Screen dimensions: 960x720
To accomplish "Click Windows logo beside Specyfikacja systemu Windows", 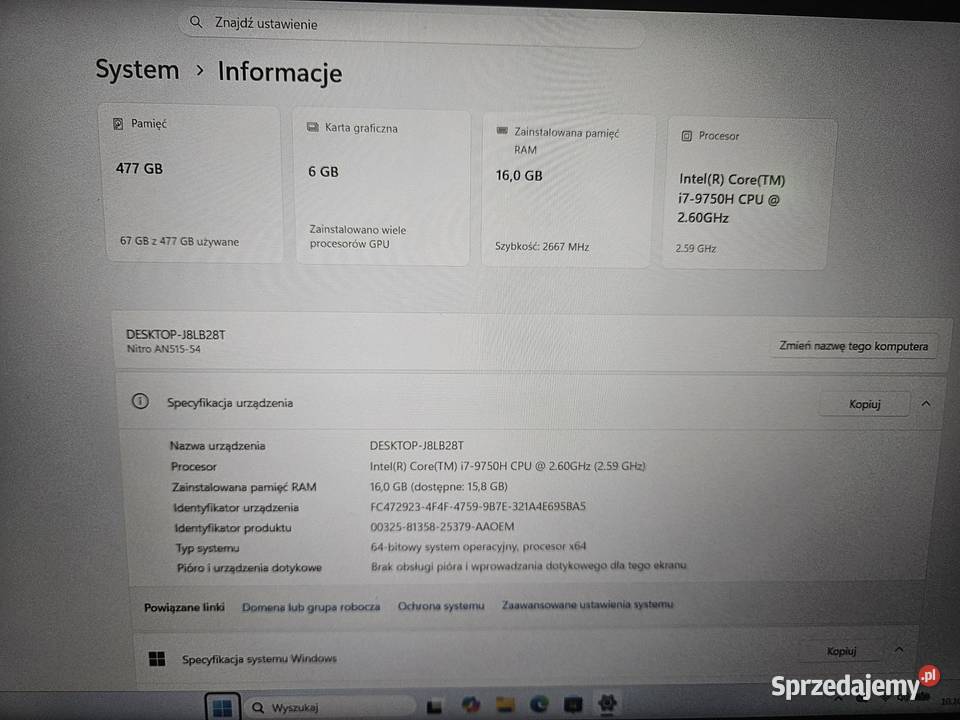I will click(x=157, y=659).
